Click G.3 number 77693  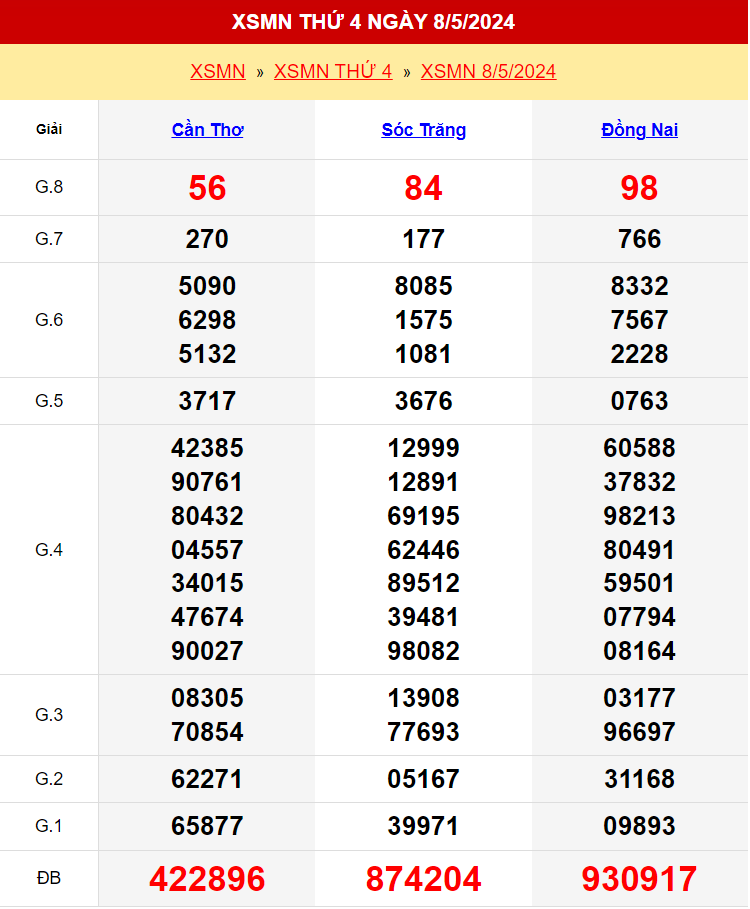[x=424, y=732]
